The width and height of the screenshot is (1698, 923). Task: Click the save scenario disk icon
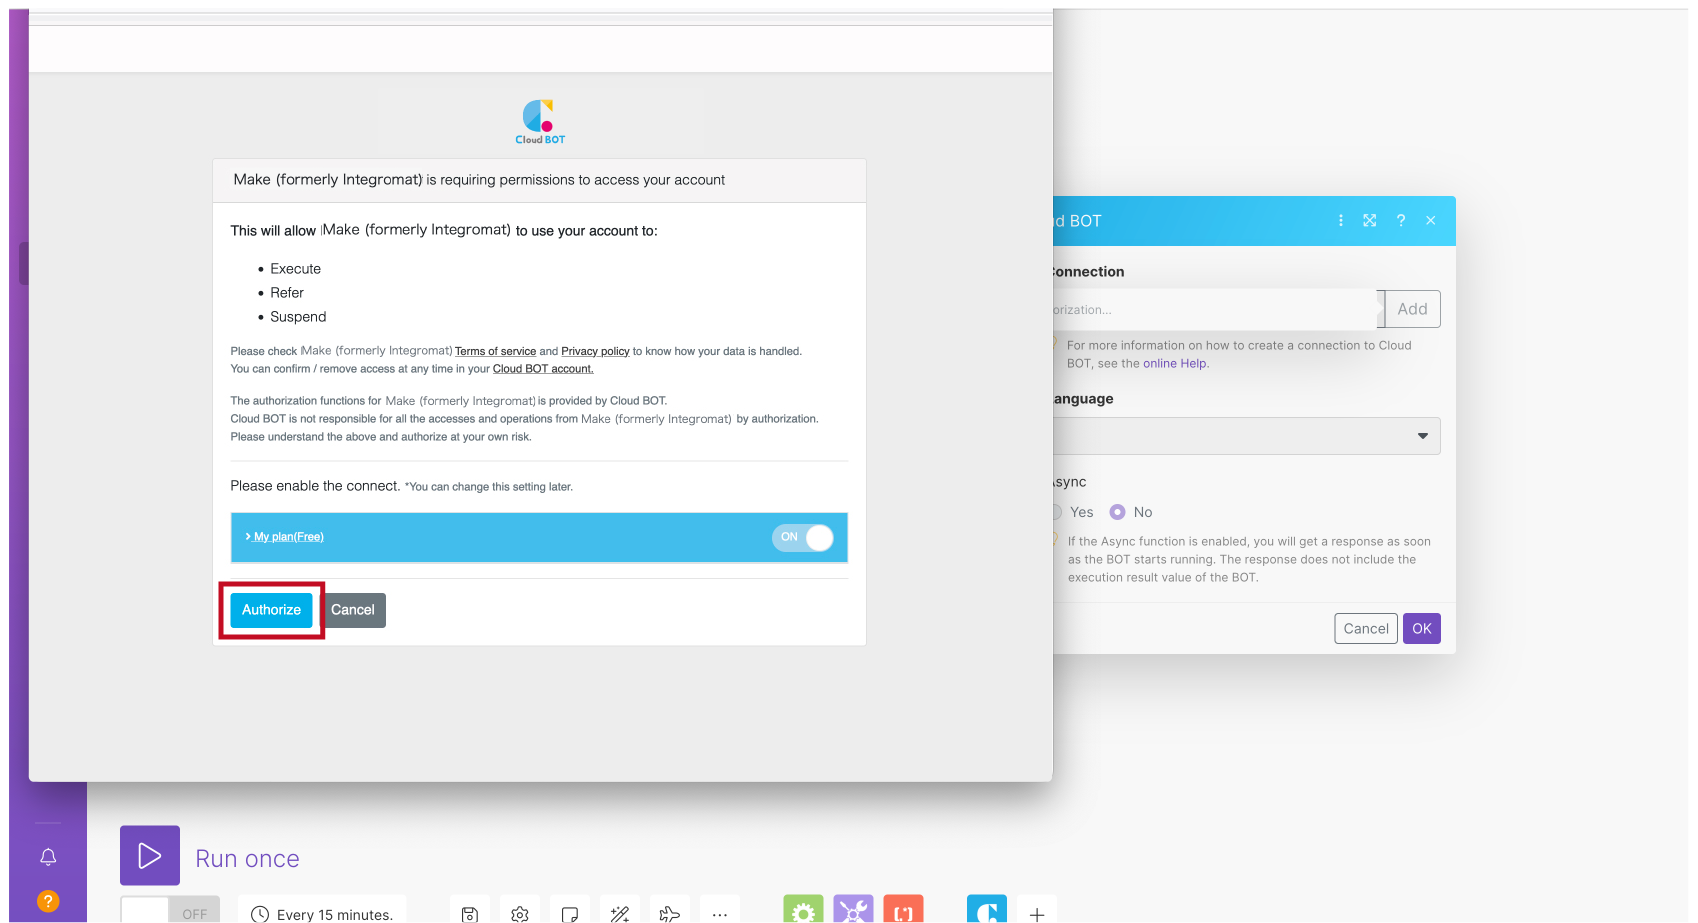click(470, 913)
